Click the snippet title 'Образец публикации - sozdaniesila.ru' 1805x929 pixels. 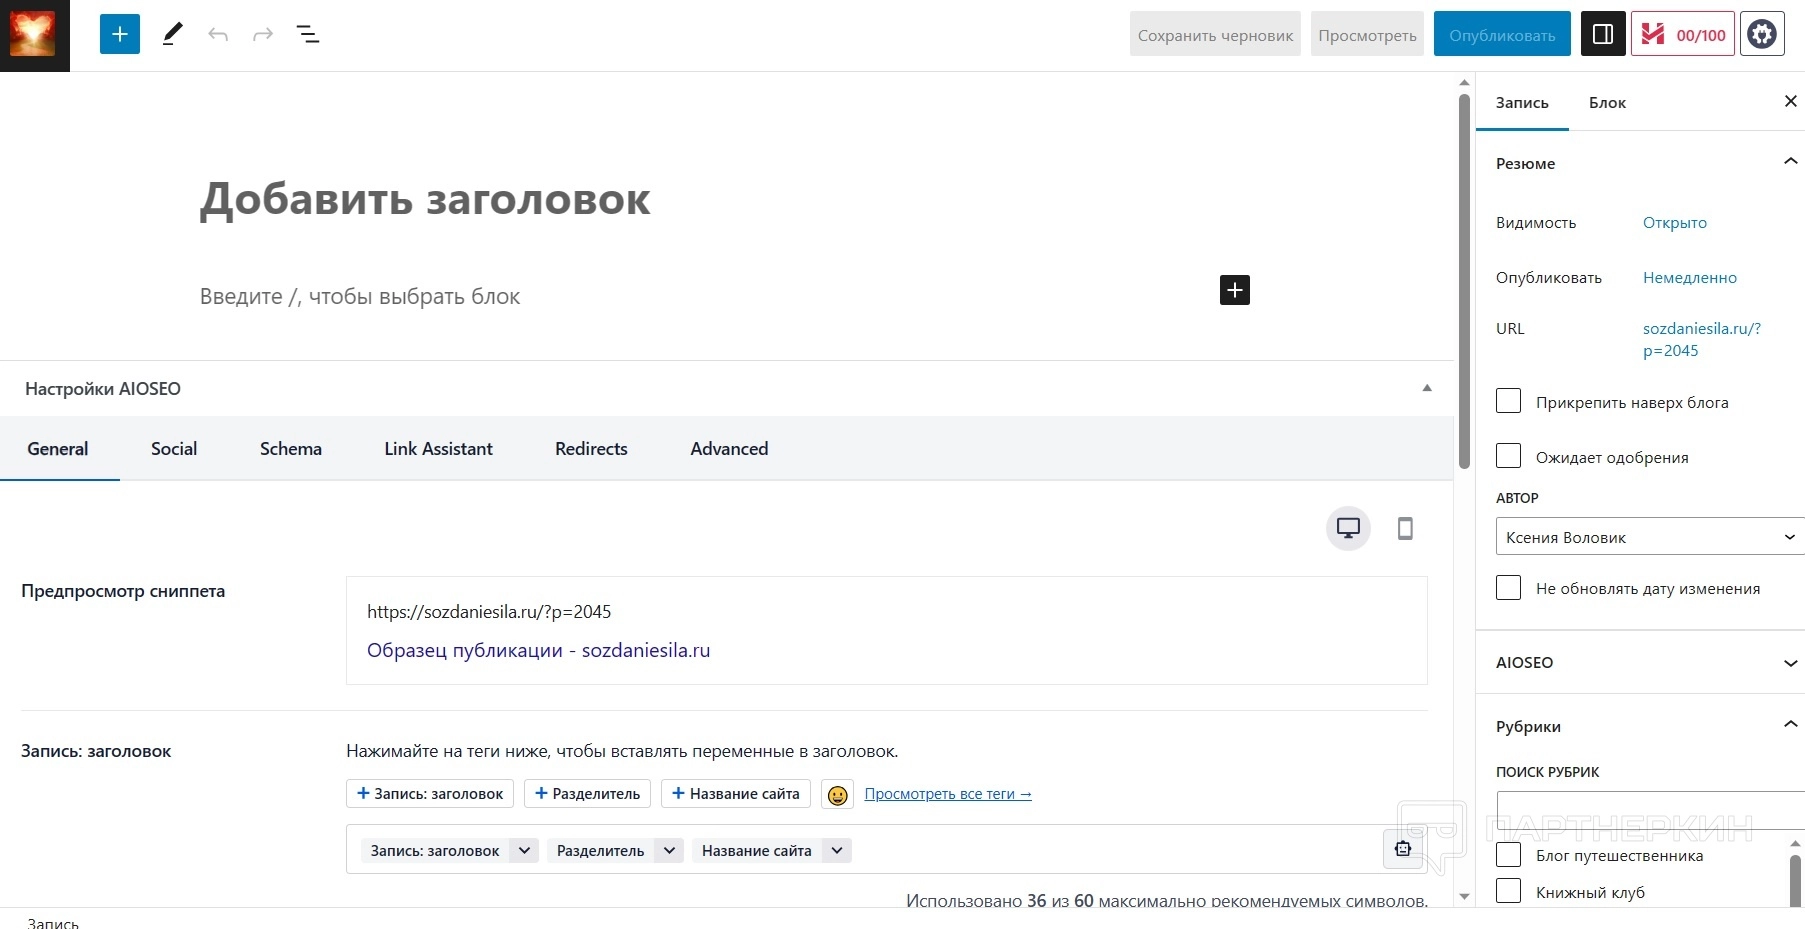(539, 650)
